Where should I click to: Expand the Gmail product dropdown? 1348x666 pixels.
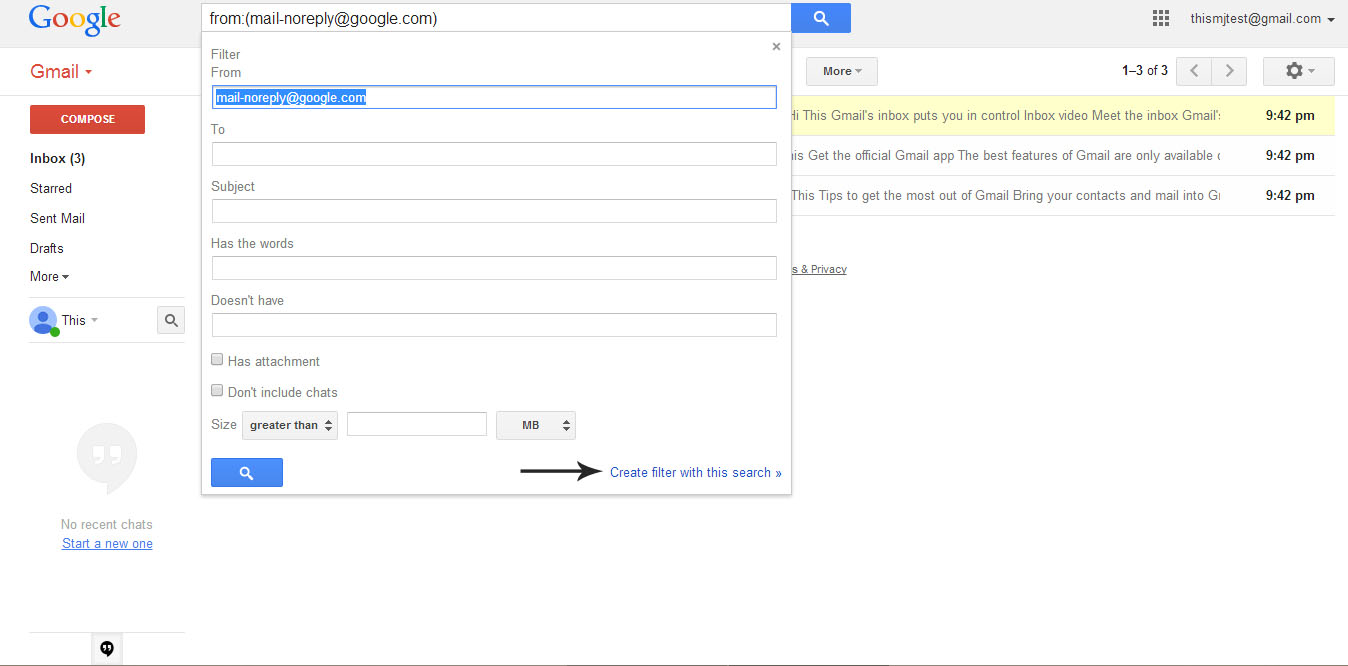coord(61,72)
